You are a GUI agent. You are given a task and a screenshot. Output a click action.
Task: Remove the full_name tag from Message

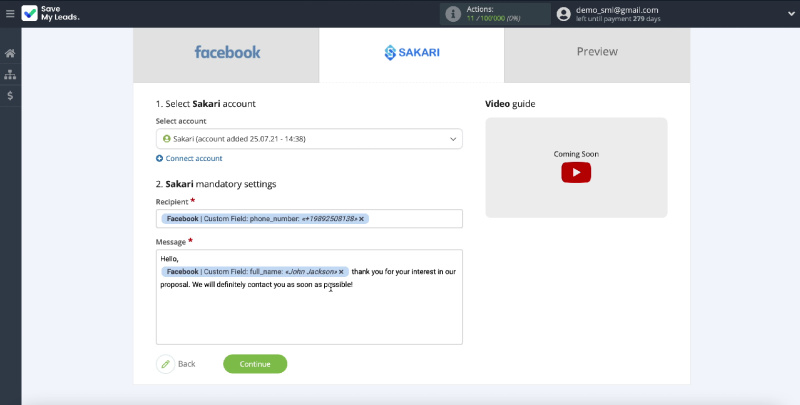(x=341, y=272)
